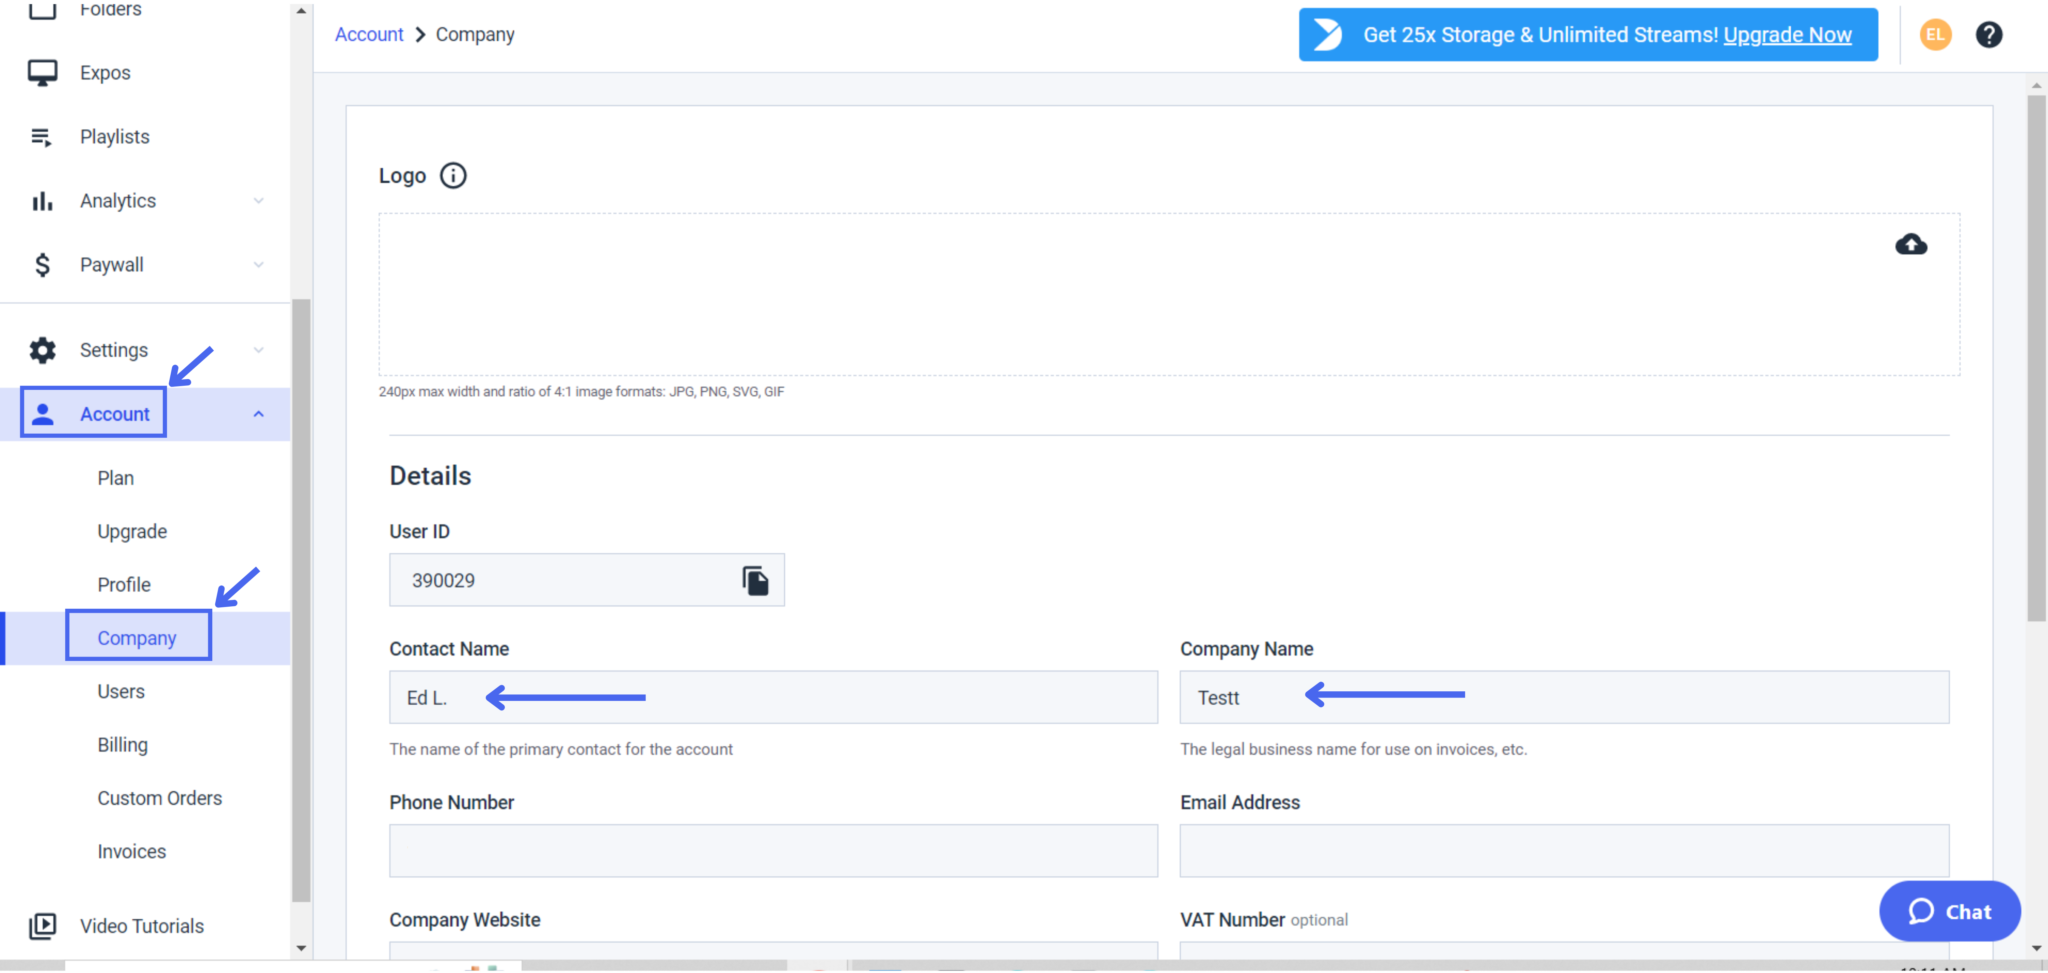This screenshot has width=2048, height=973.
Task: Select Billing from the sidebar
Action: [122, 744]
